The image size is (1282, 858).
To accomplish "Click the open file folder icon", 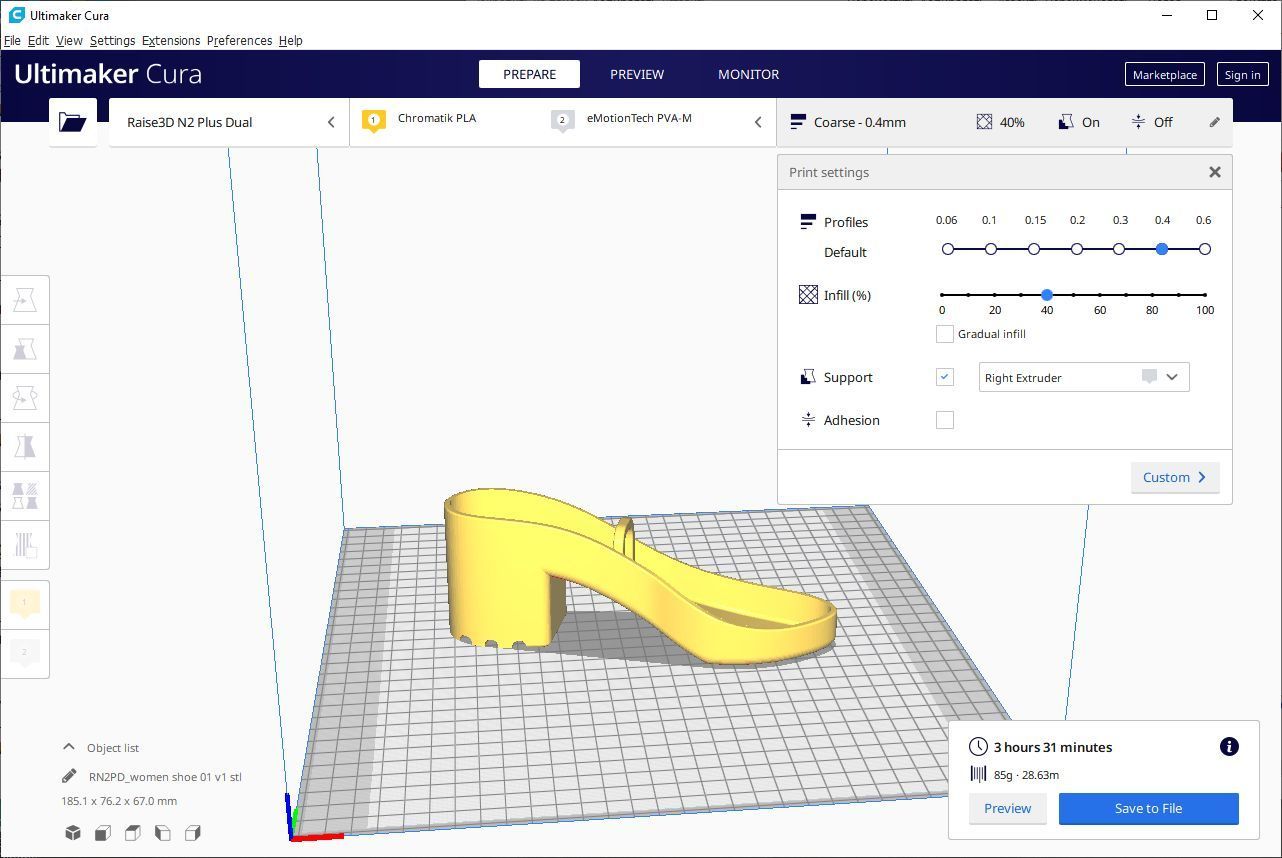I will [72, 122].
